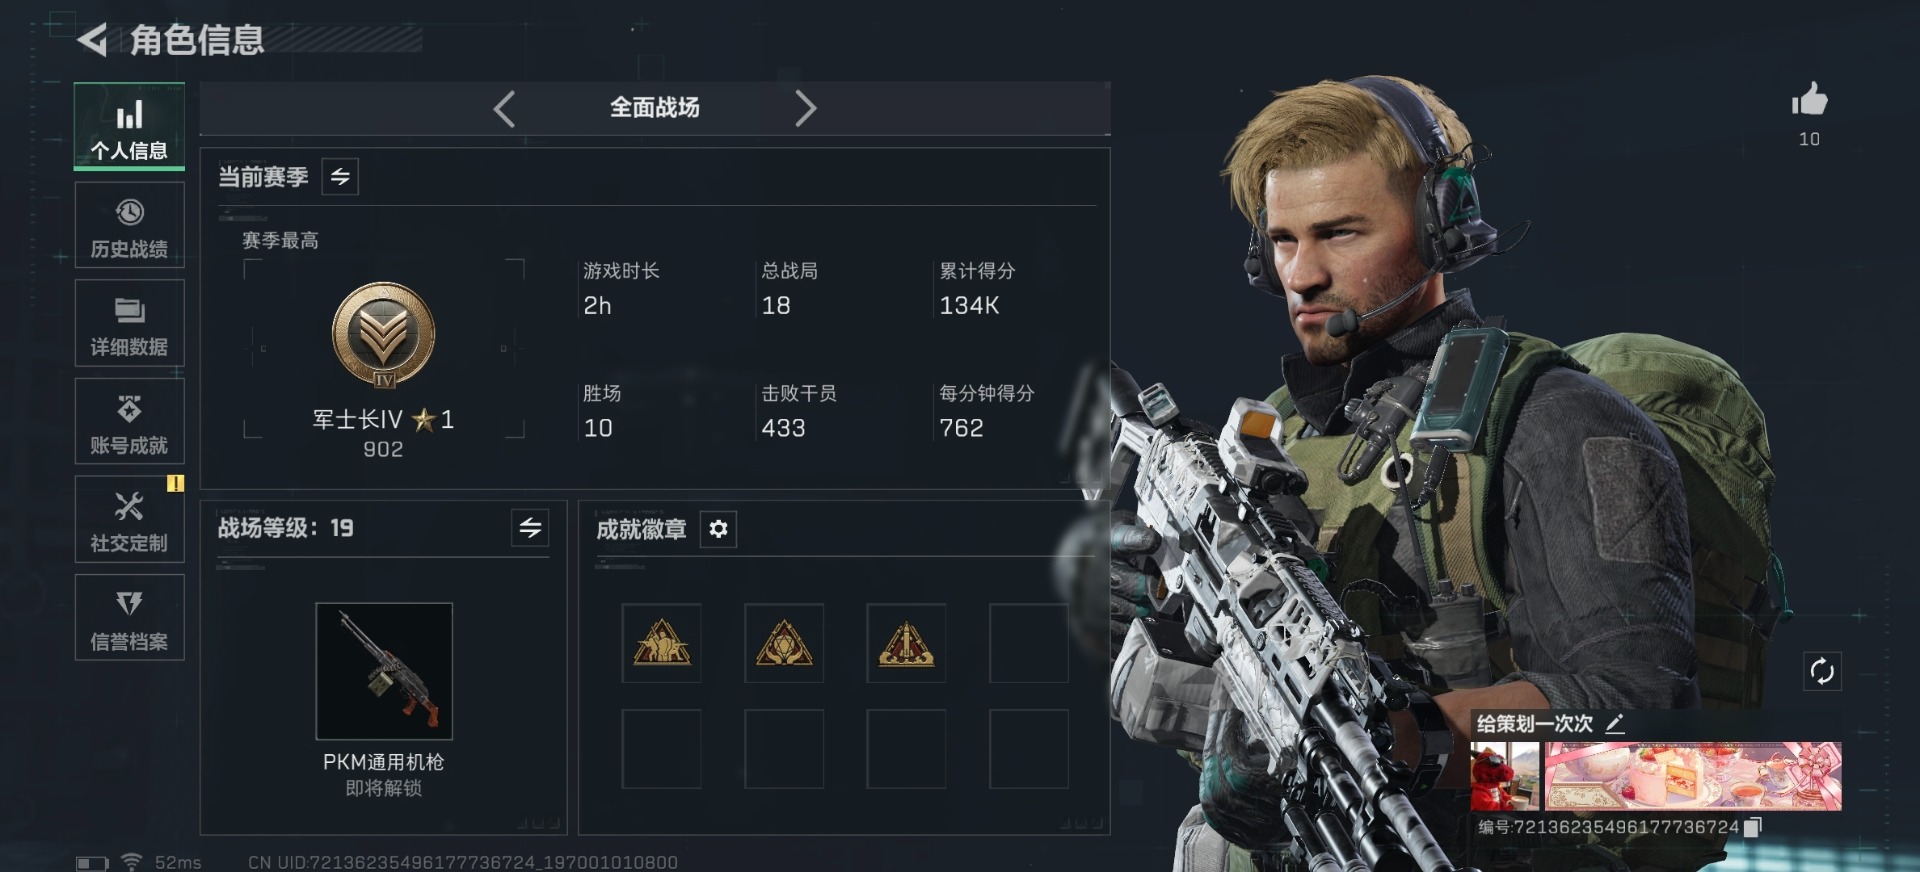
Task: Open the 信誉档案 tab
Action: 129,617
